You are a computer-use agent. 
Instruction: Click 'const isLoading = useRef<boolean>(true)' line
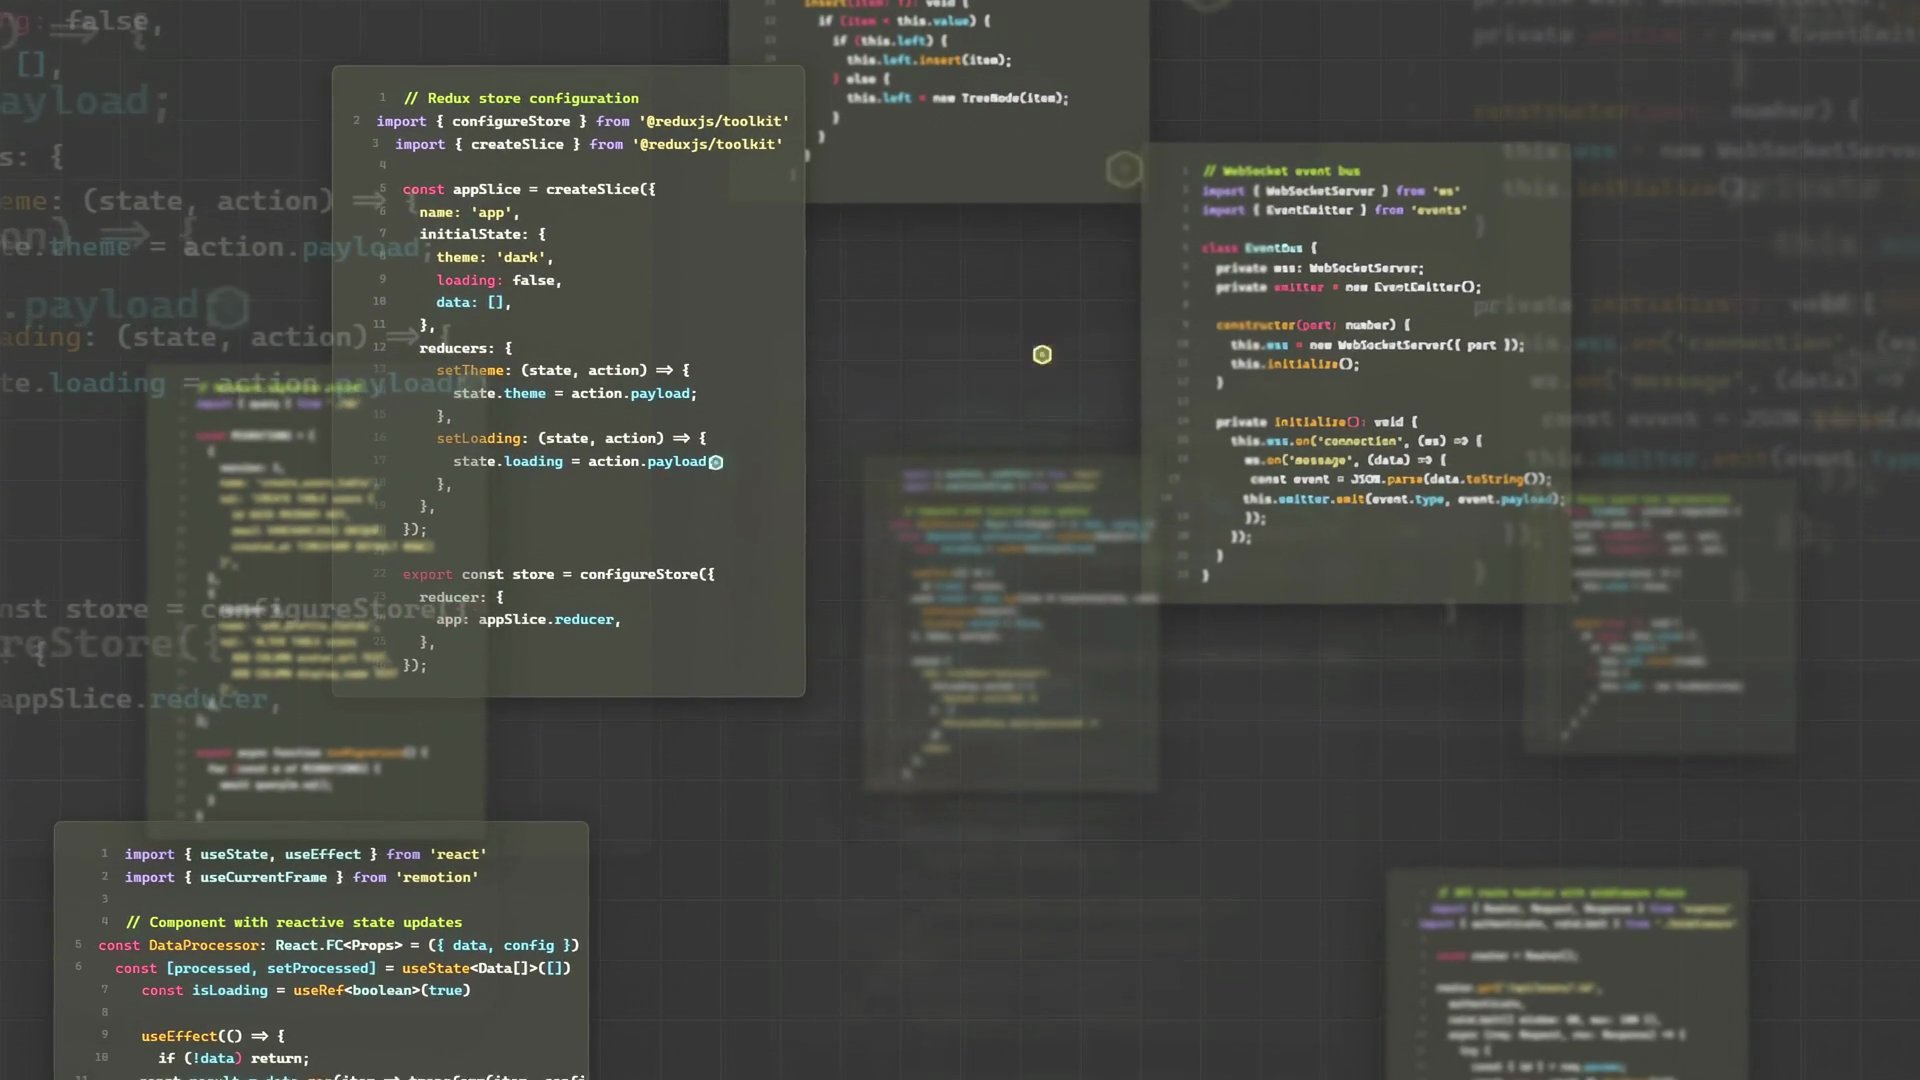click(306, 990)
